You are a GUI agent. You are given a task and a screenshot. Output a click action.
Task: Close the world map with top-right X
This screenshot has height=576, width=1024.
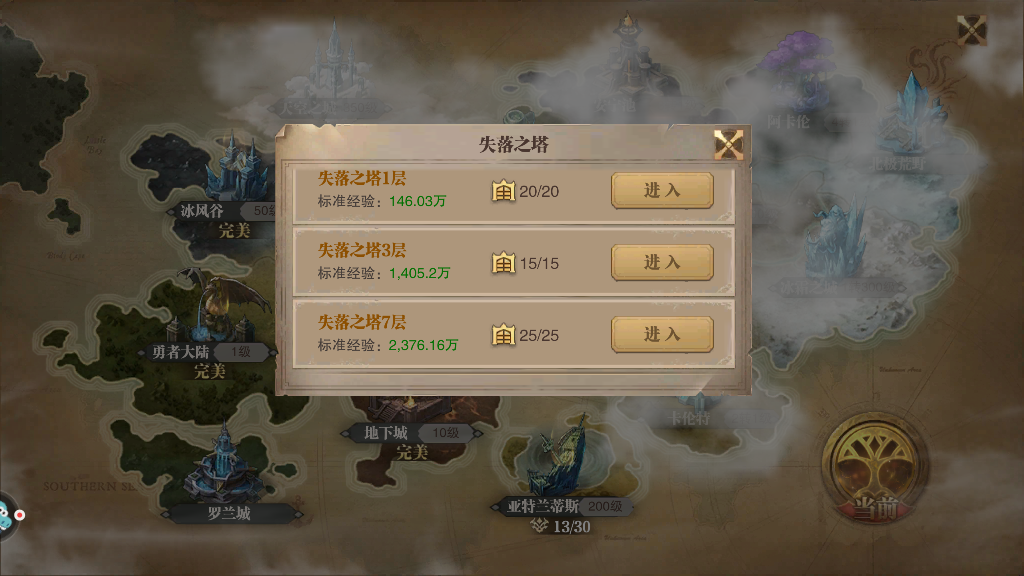click(x=972, y=30)
